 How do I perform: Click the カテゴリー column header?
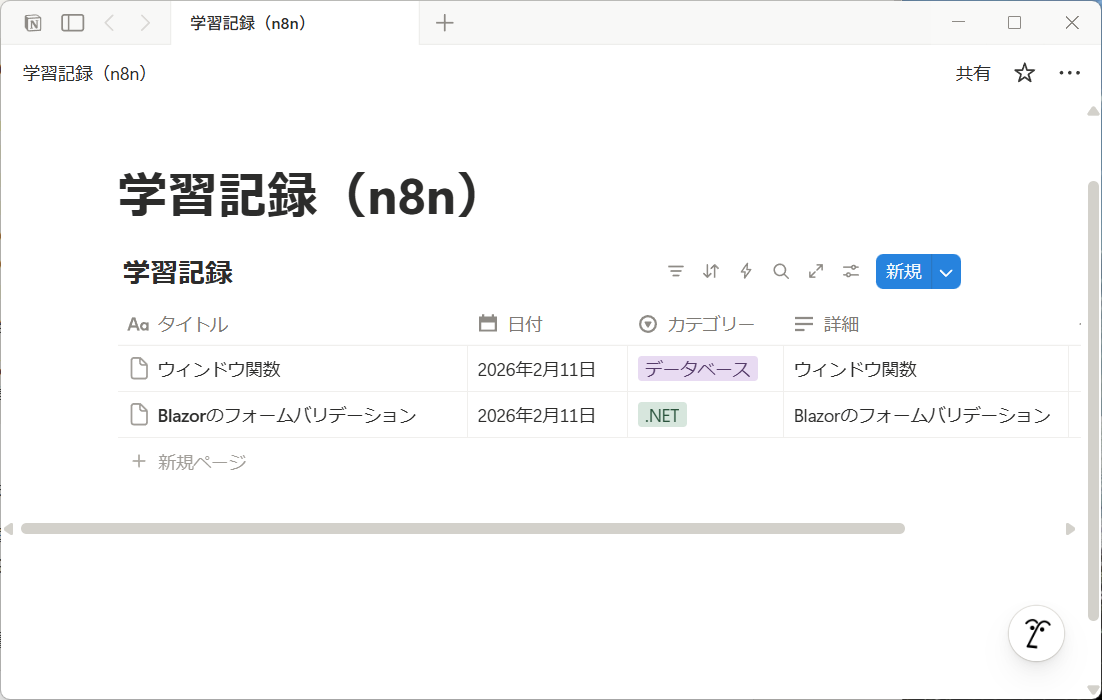[705, 324]
